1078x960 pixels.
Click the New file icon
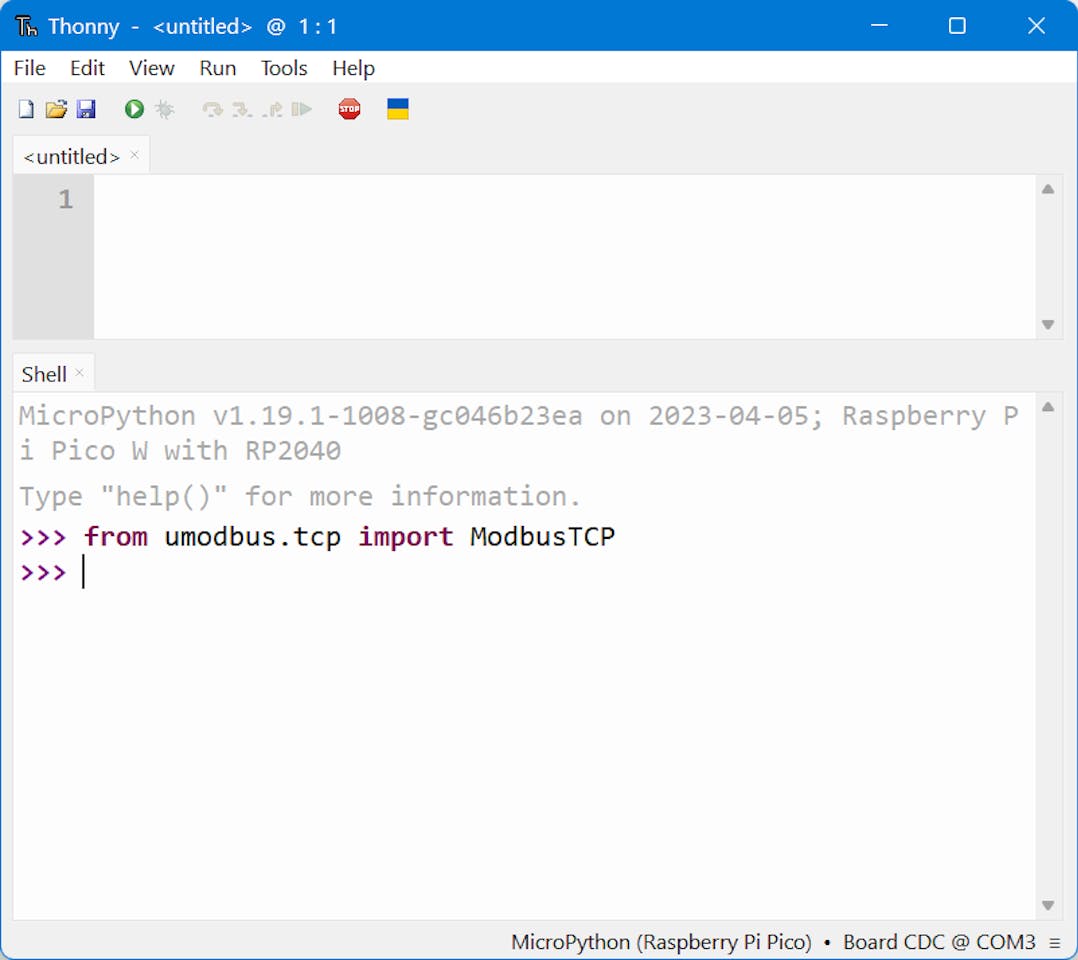click(27, 109)
